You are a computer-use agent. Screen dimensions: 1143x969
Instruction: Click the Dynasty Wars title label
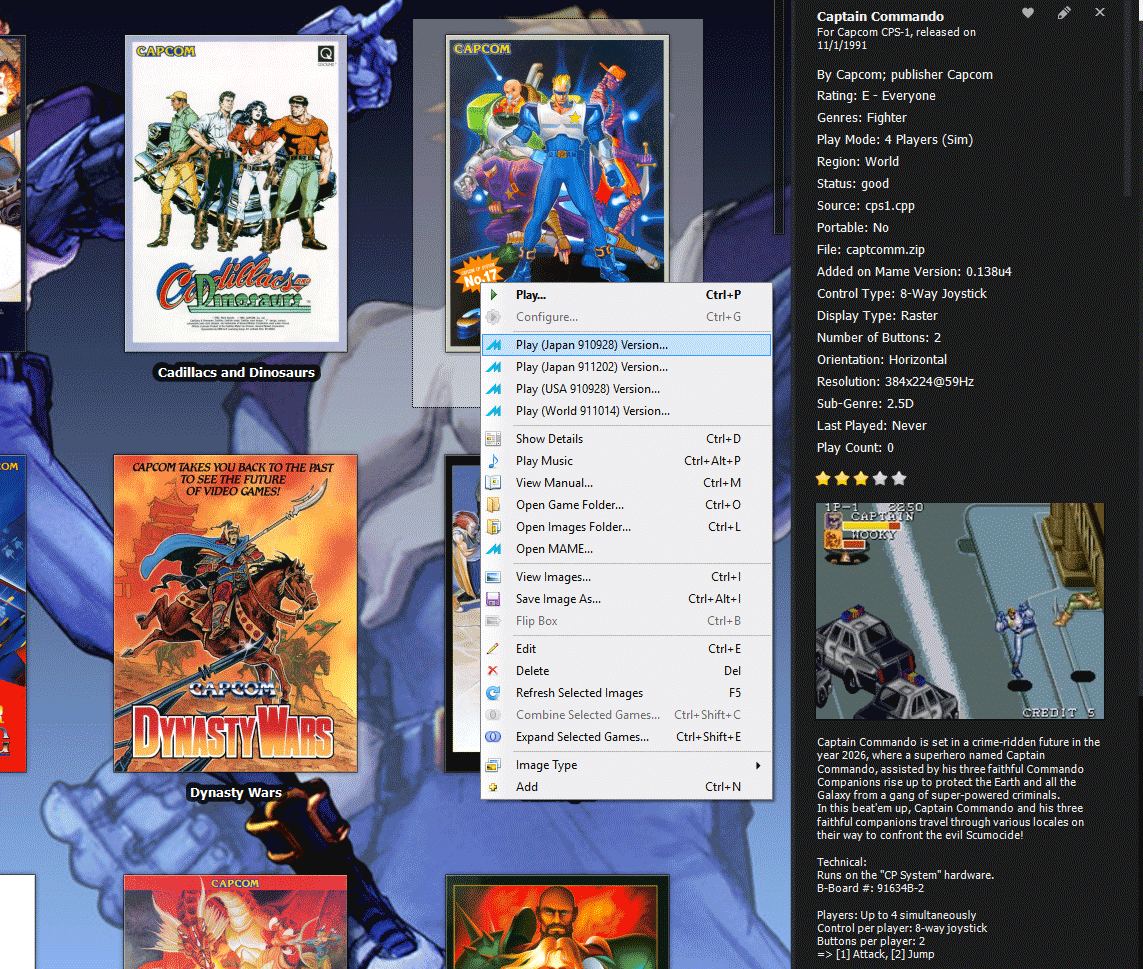tap(235, 793)
